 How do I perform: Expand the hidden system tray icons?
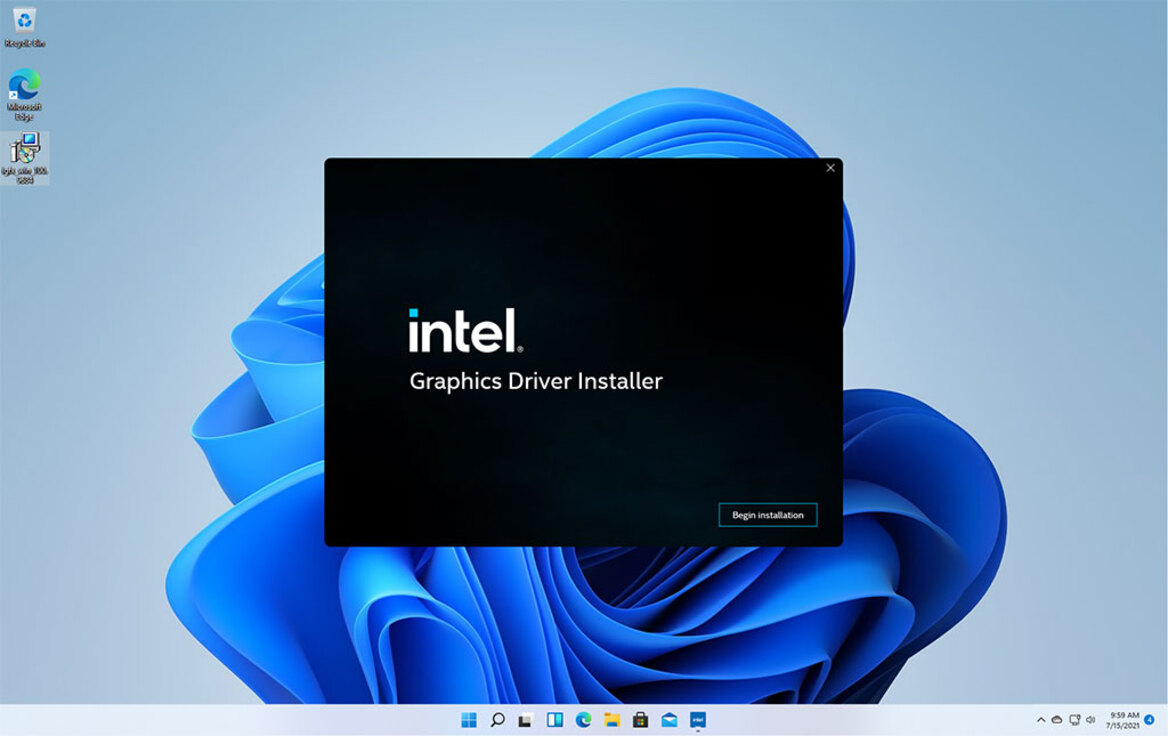pyautogui.click(x=1041, y=720)
